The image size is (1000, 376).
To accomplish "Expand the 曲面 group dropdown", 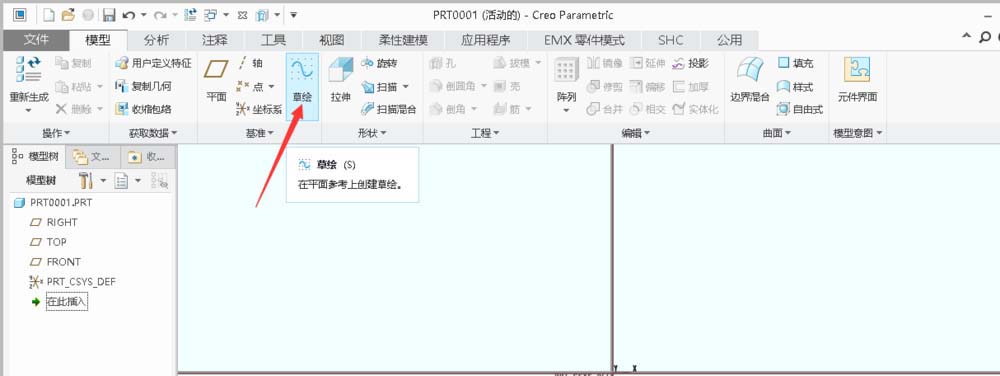I will point(777,133).
